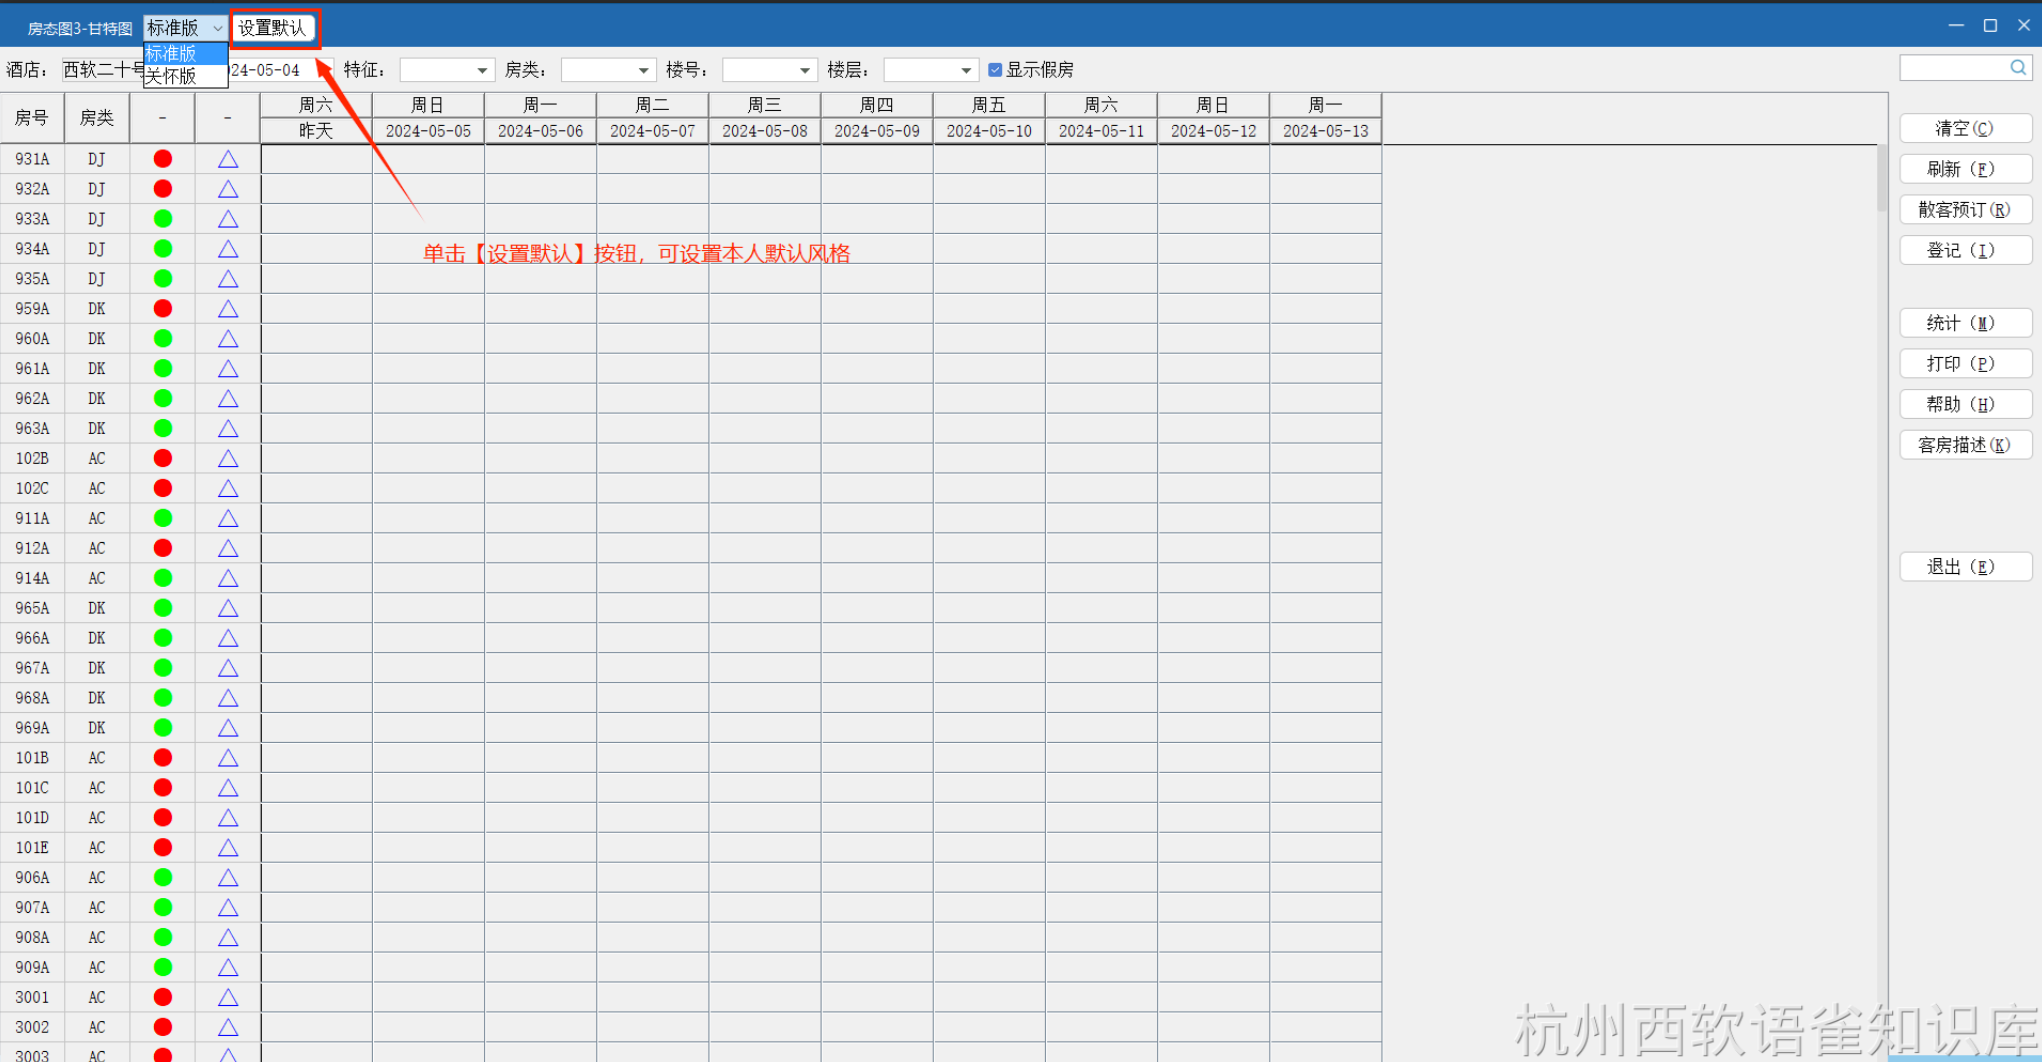Click room number 3002
This screenshot has width=2042, height=1062.
click(x=32, y=1027)
